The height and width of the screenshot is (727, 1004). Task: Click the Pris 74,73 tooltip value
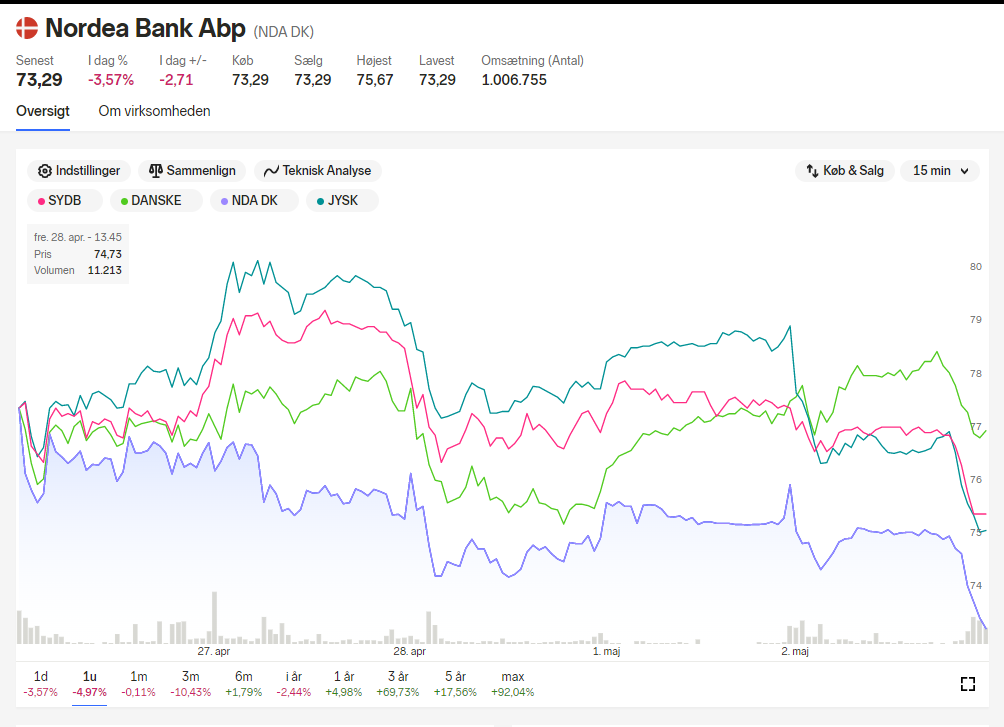point(108,254)
